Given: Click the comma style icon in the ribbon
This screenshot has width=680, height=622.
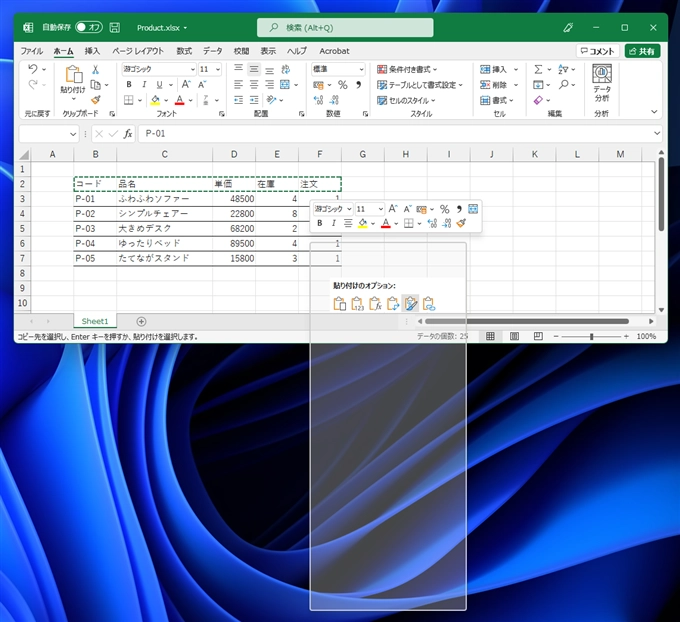Looking at the screenshot, I should tap(359, 85).
